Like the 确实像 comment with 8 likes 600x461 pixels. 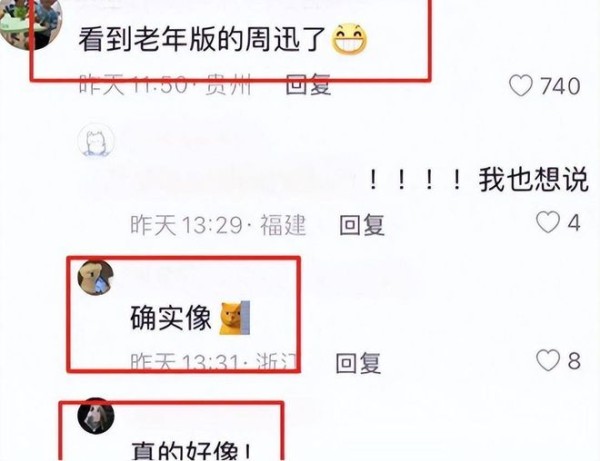pos(548,360)
